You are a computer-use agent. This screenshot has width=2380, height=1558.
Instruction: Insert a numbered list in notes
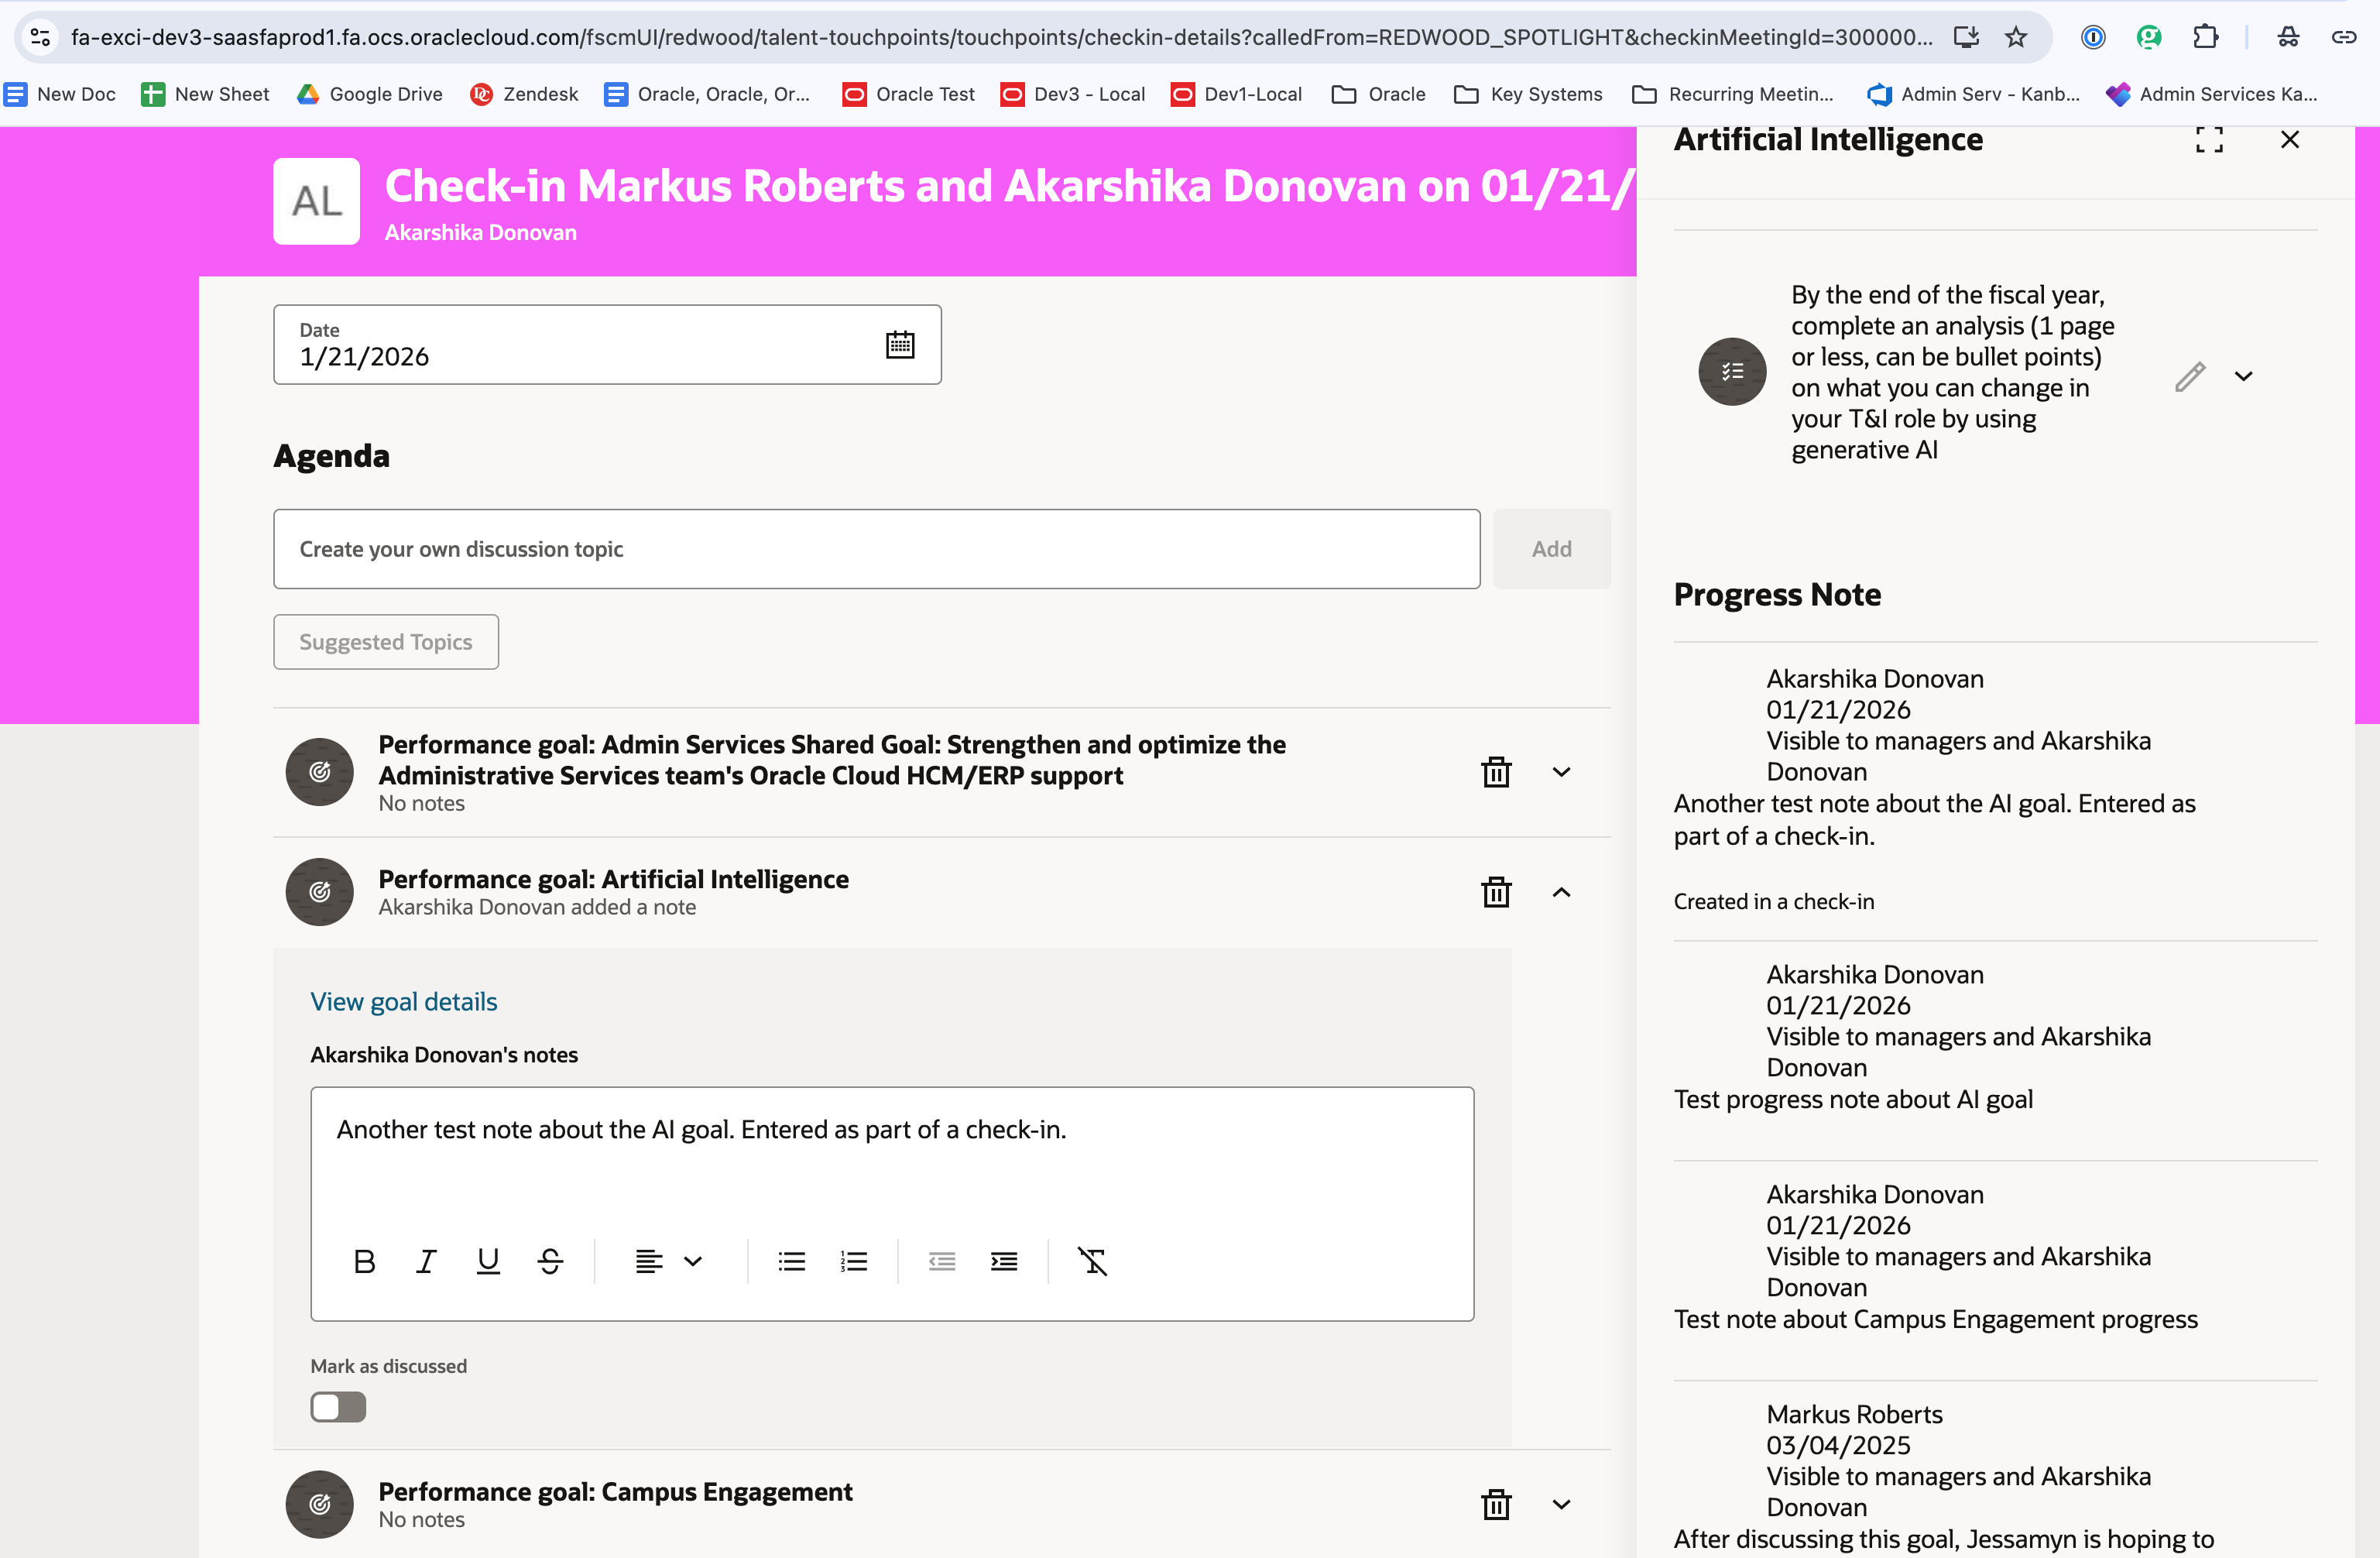(854, 1261)
